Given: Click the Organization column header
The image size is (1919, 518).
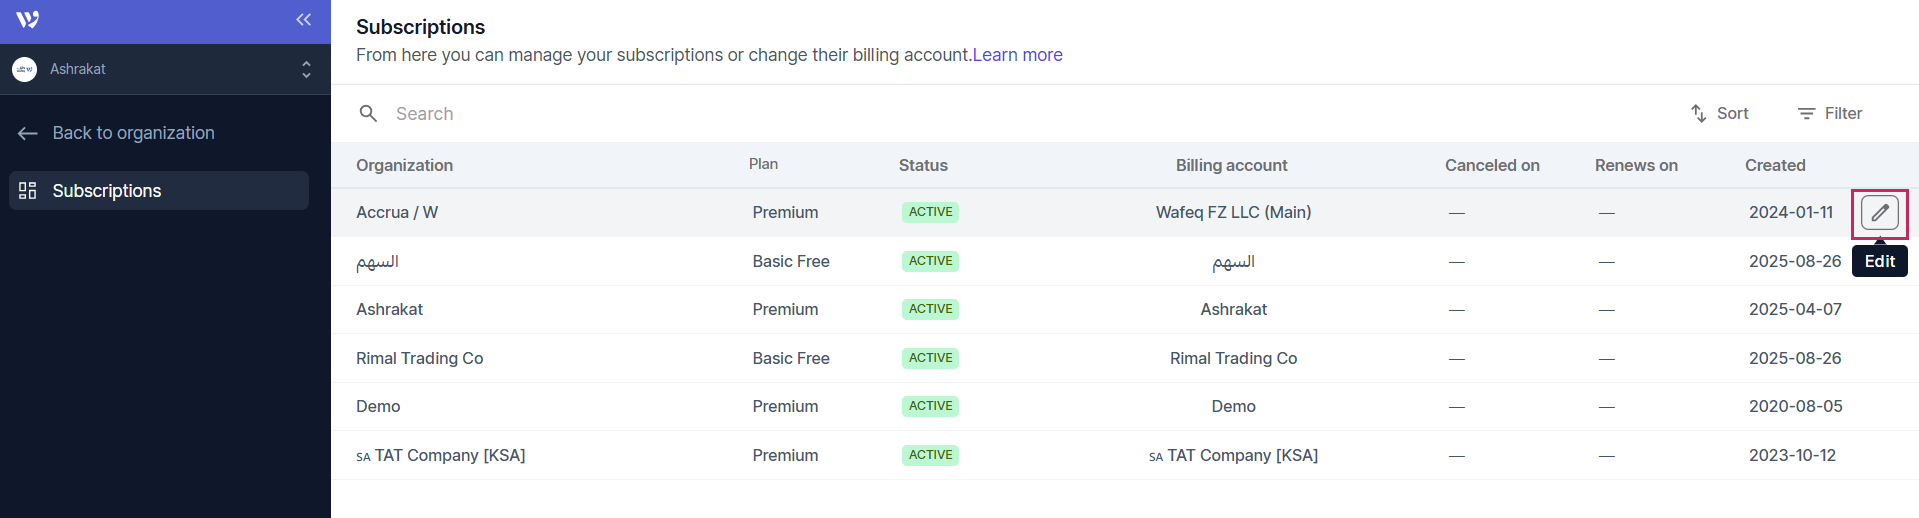Looking at the screenshot, I should [404, 166].
